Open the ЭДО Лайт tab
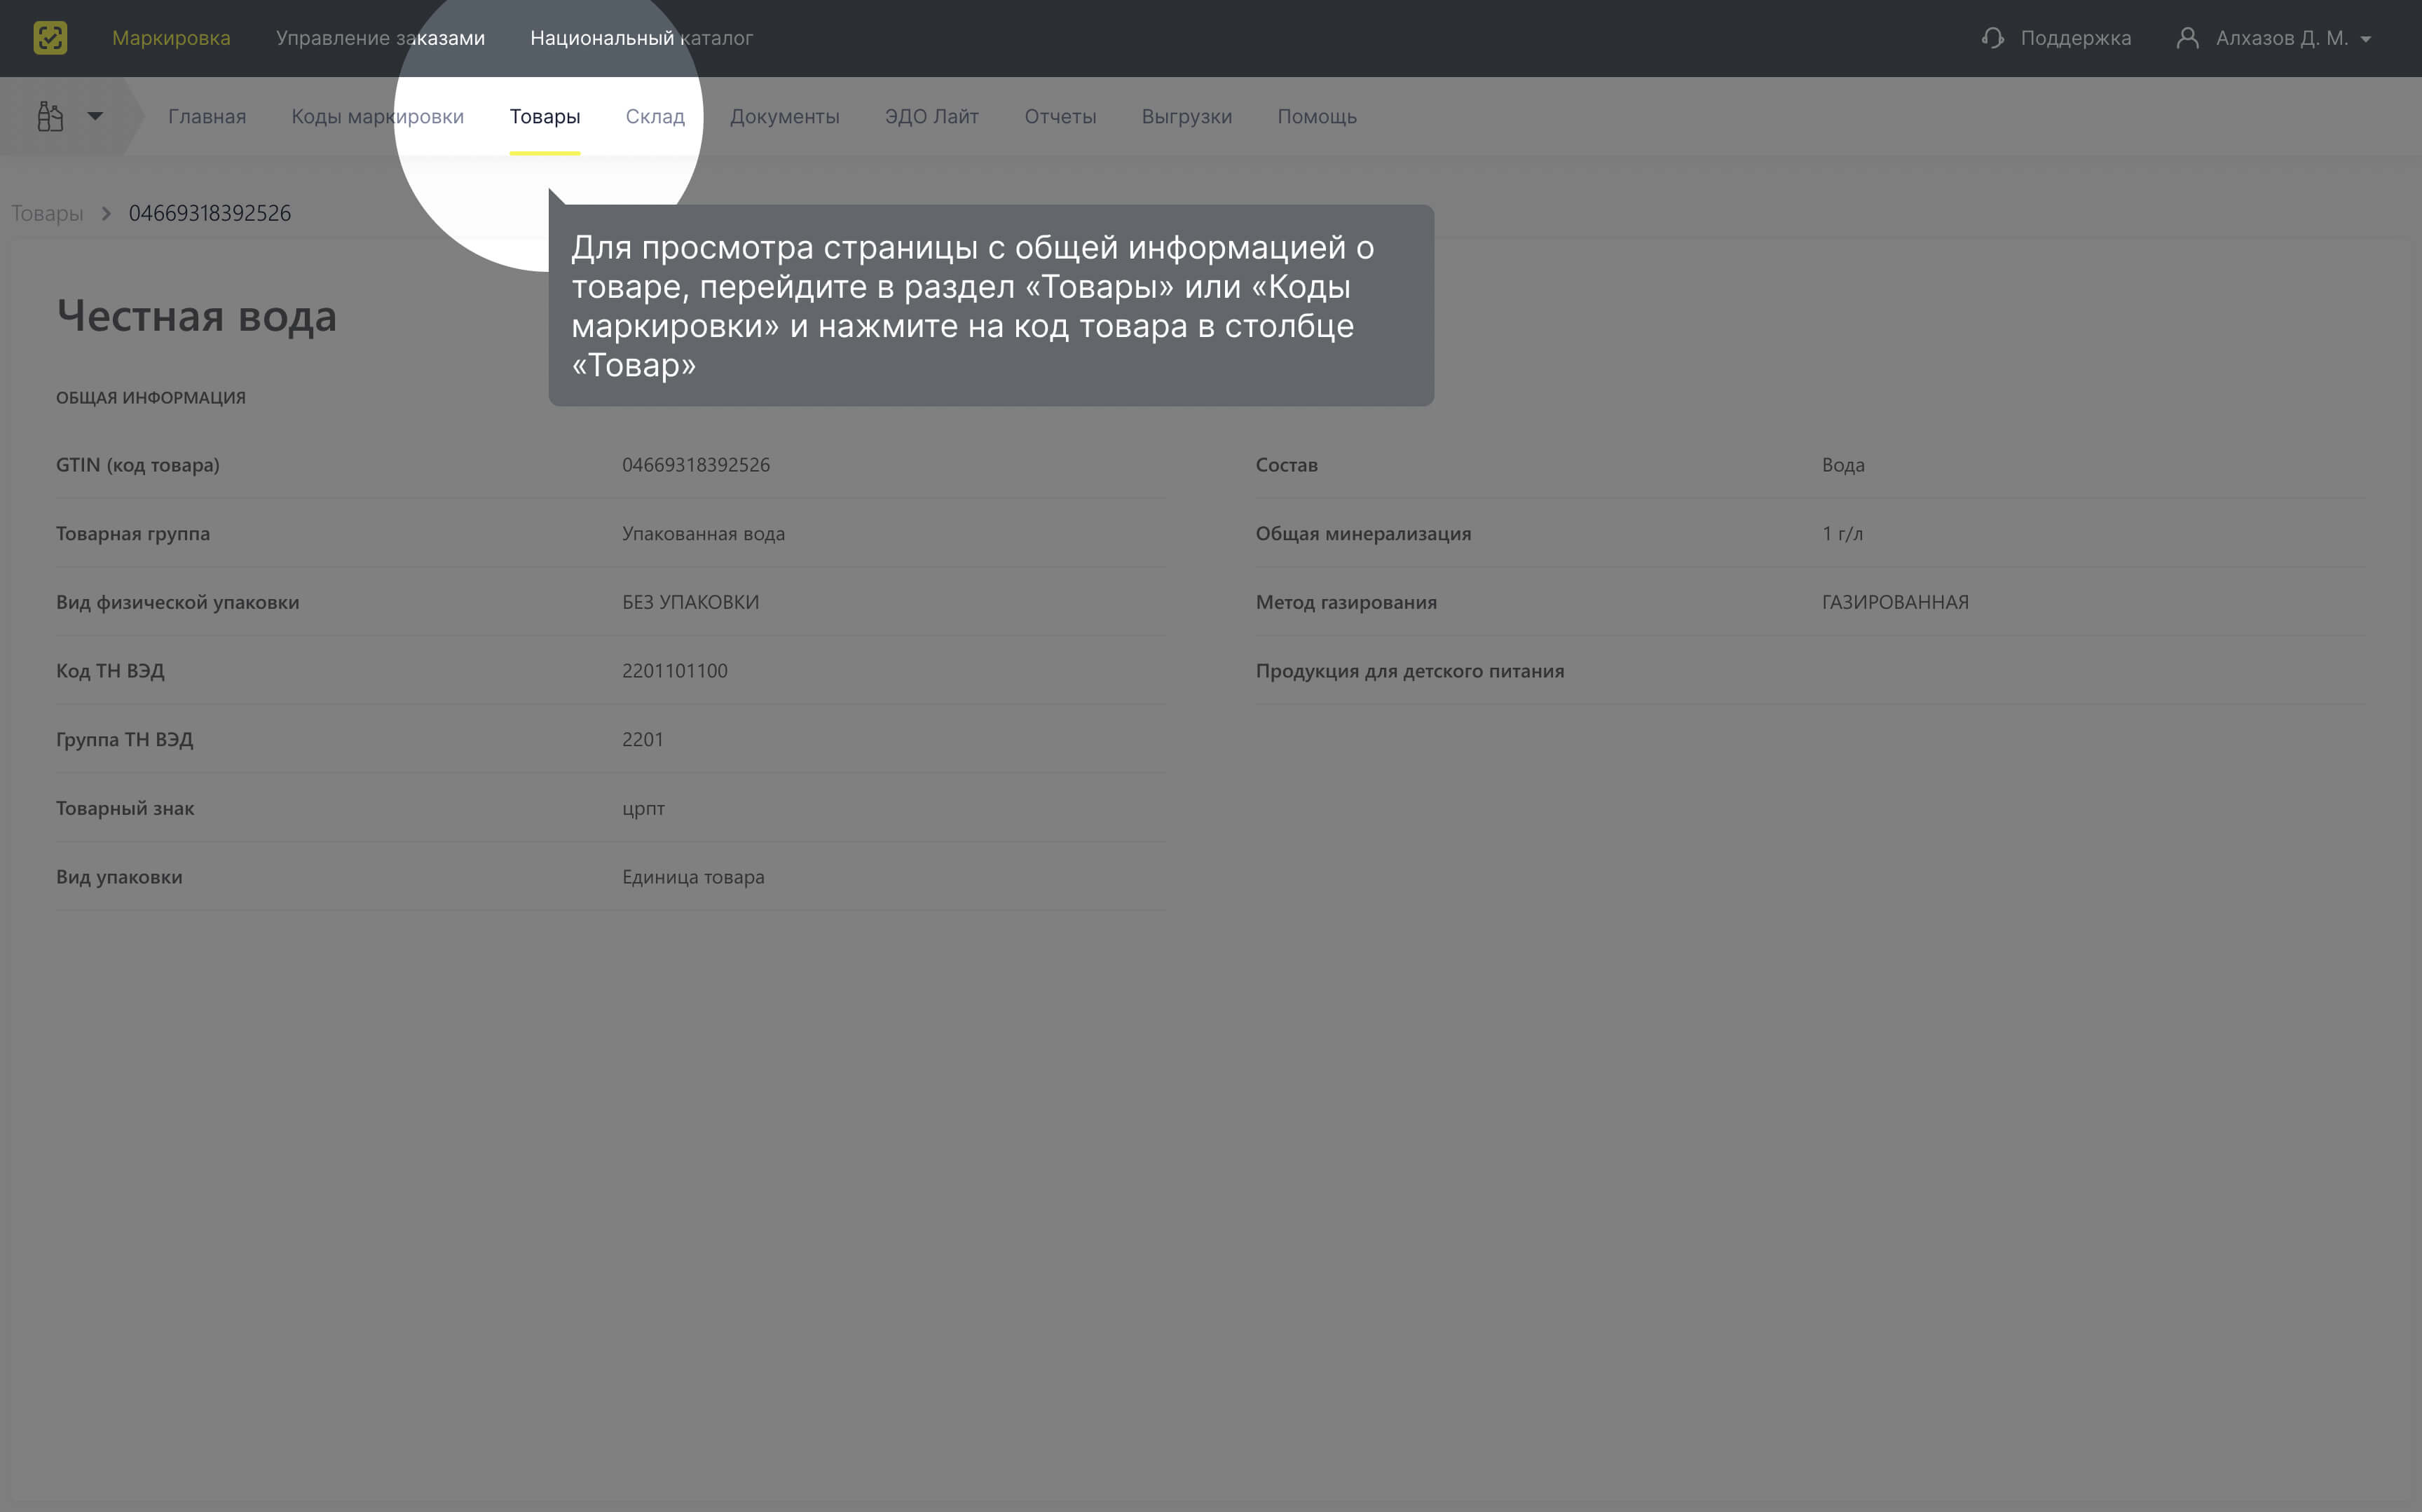Viewport: 2422px width, 1512px height. [x=931, y=116]
